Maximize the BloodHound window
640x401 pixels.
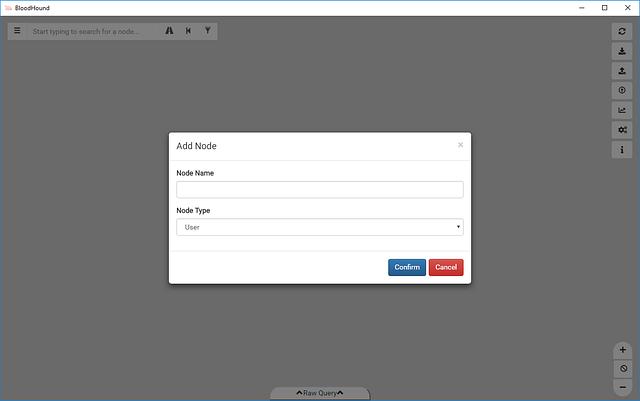tap(604, 8)
